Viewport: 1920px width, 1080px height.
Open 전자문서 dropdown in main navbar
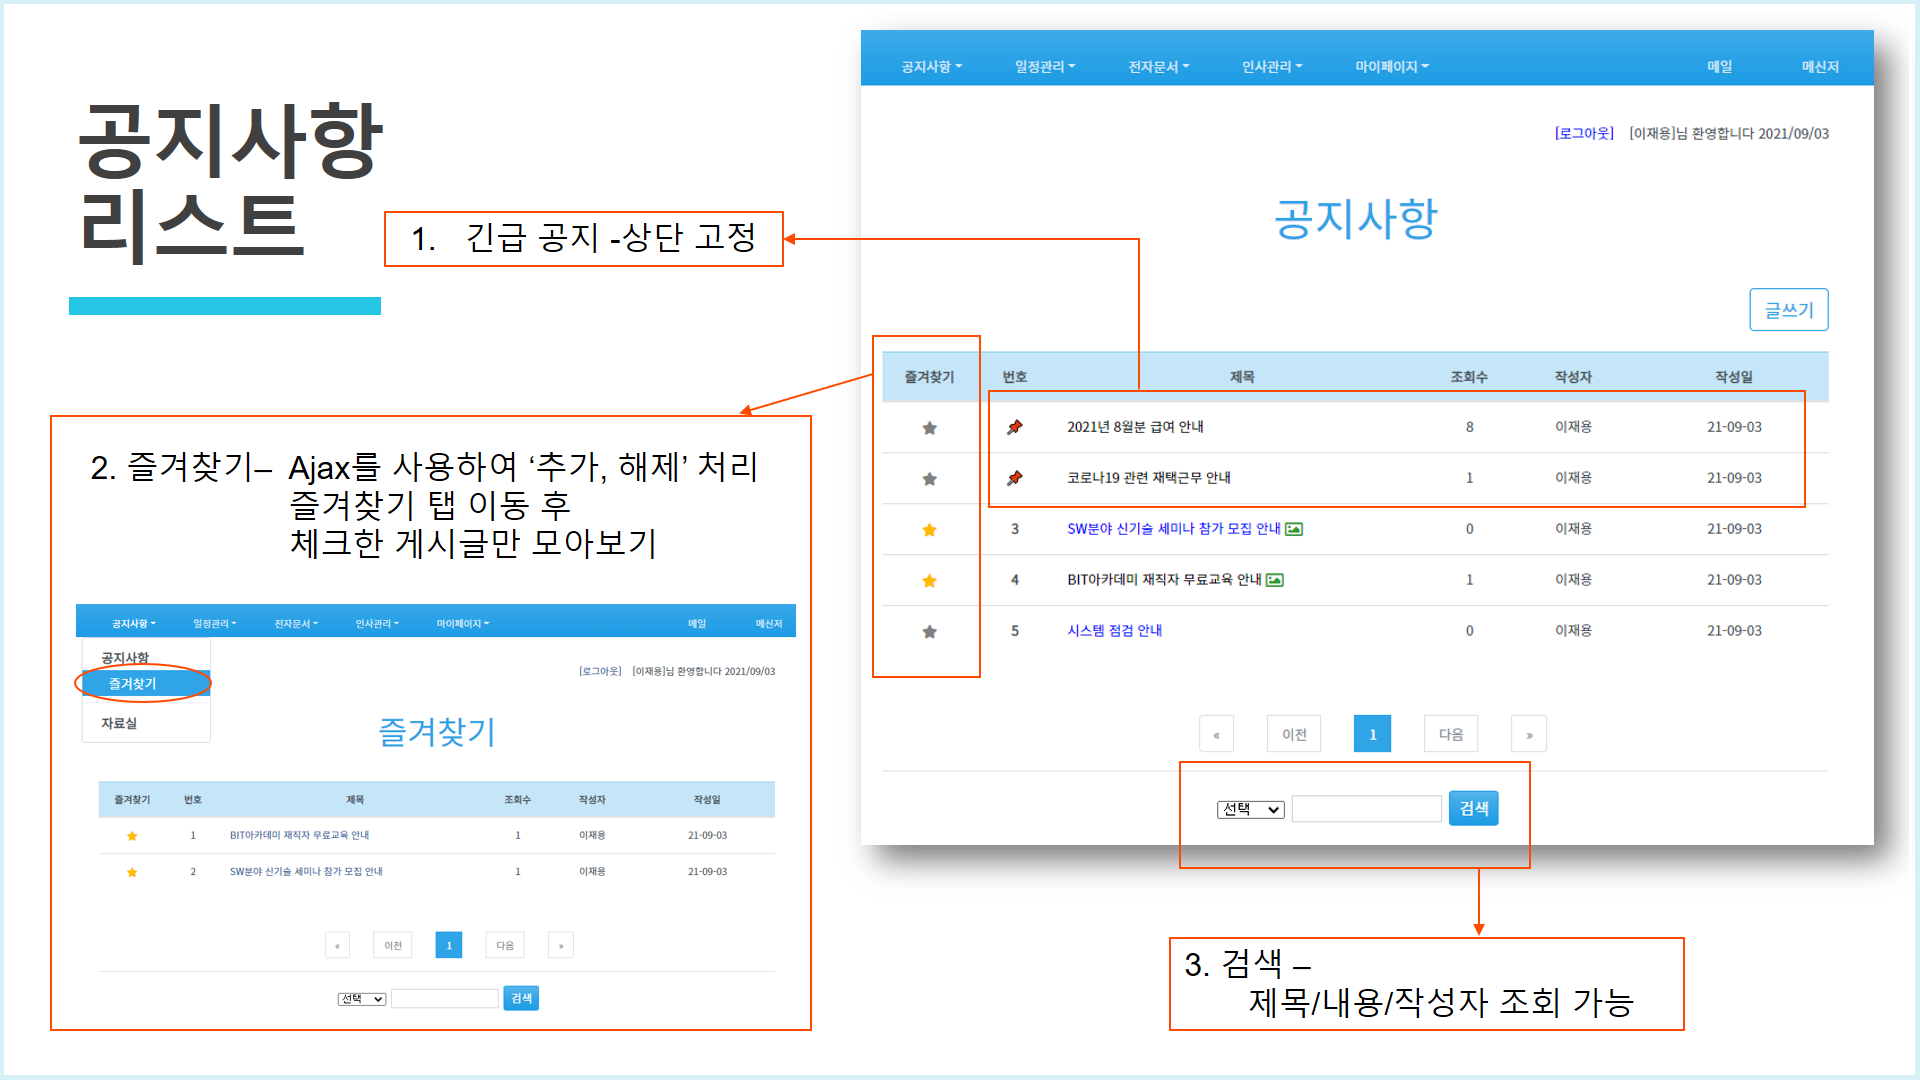tap(1159, 67)
